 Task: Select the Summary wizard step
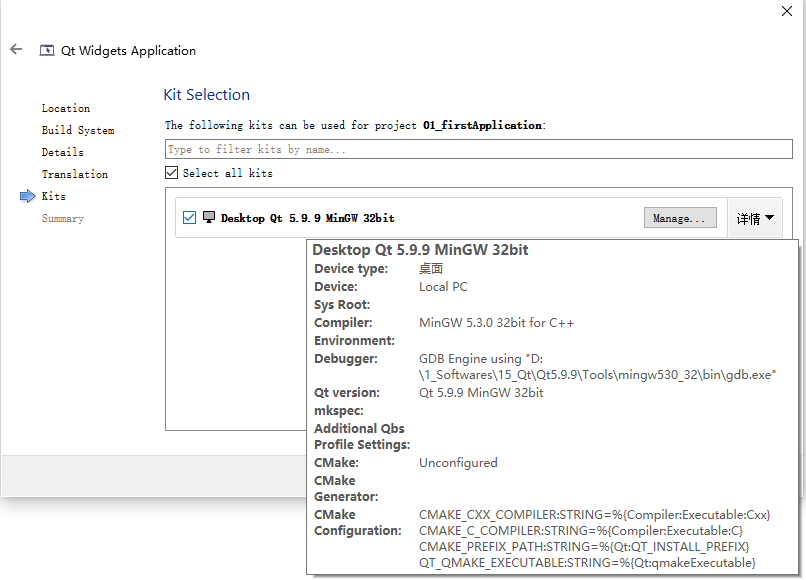coord(63,218)
